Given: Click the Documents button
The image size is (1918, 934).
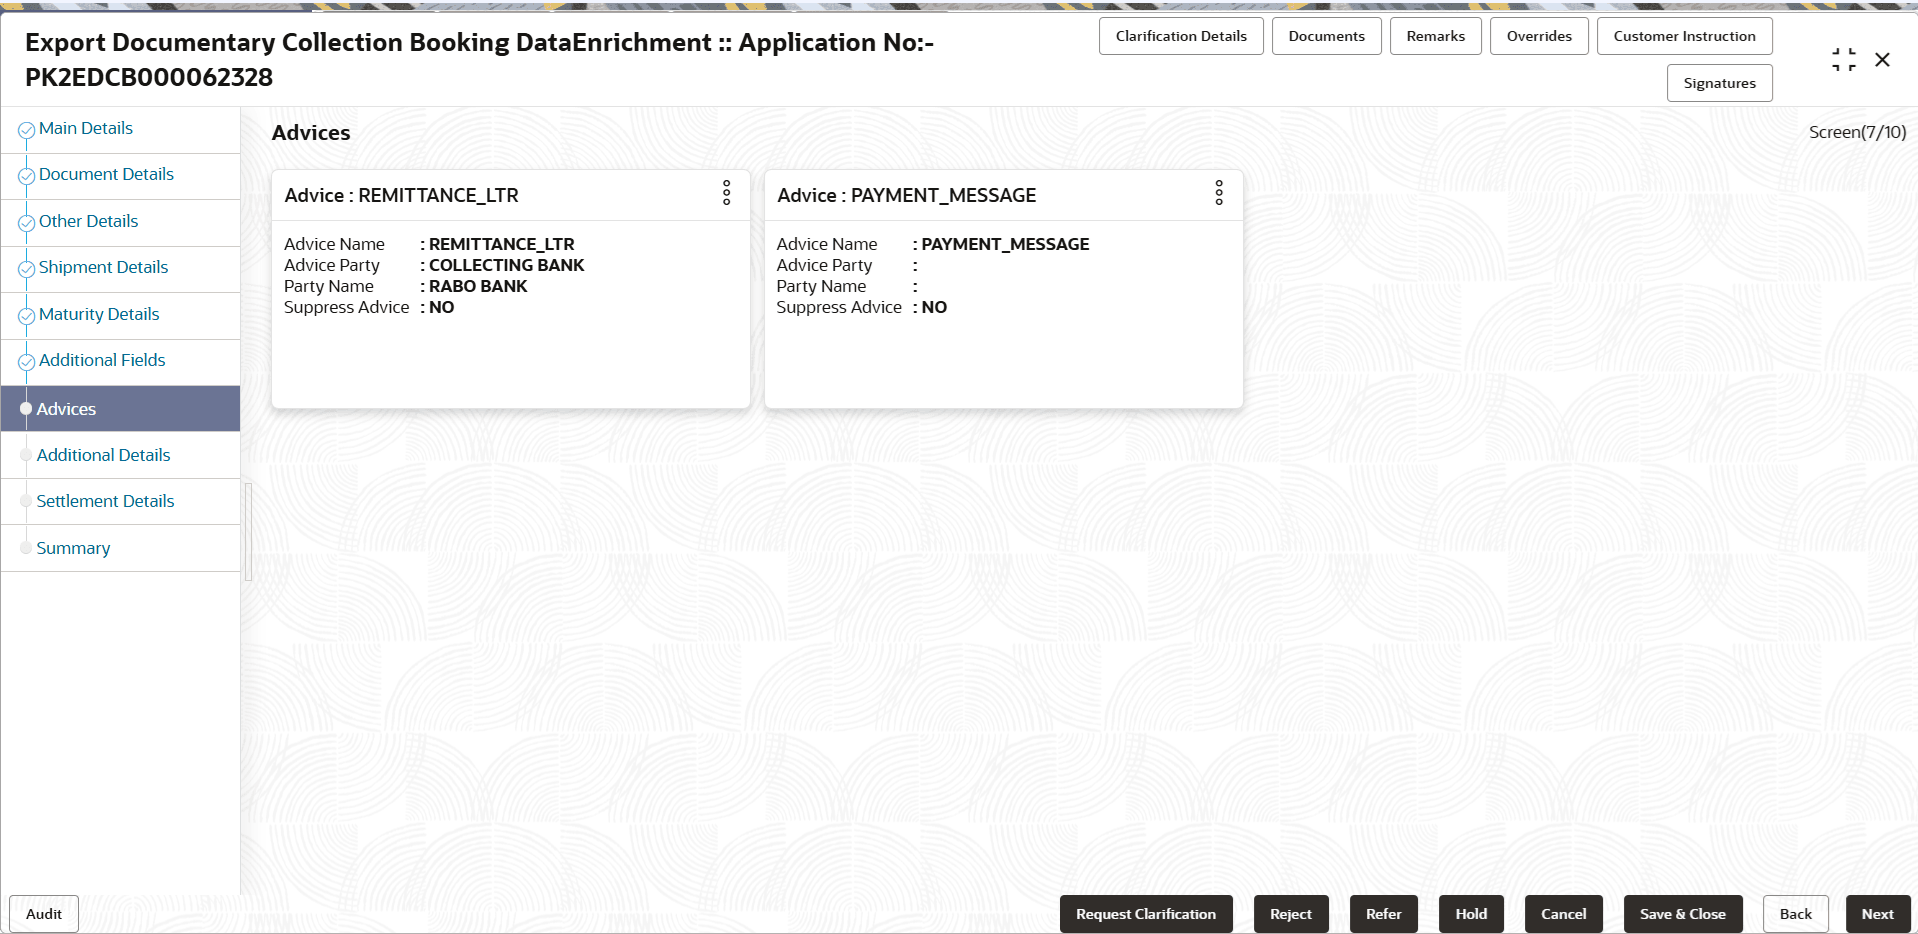Looking at the screenshot, I should [1326, 36].
